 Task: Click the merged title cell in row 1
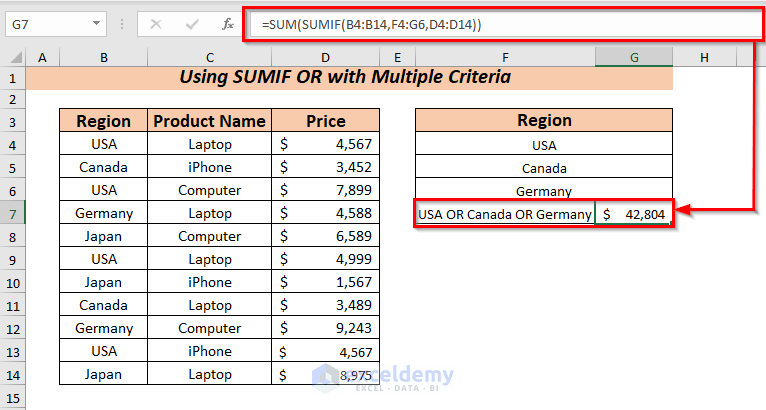349,76
